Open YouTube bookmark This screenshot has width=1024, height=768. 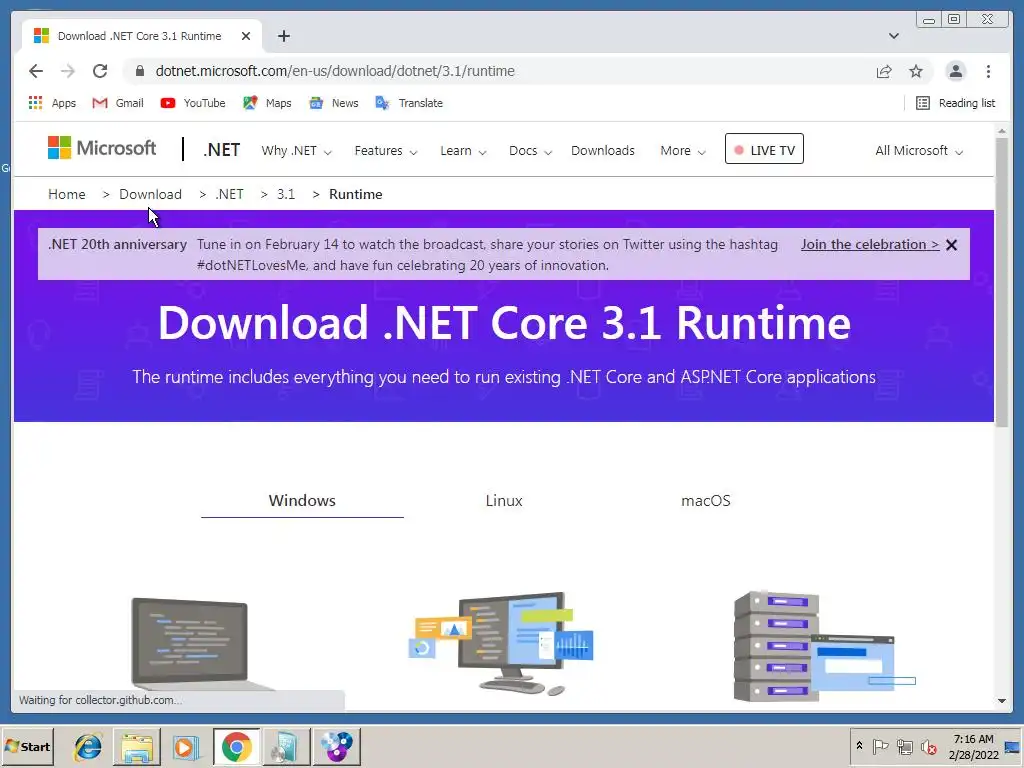click(193, 103)
